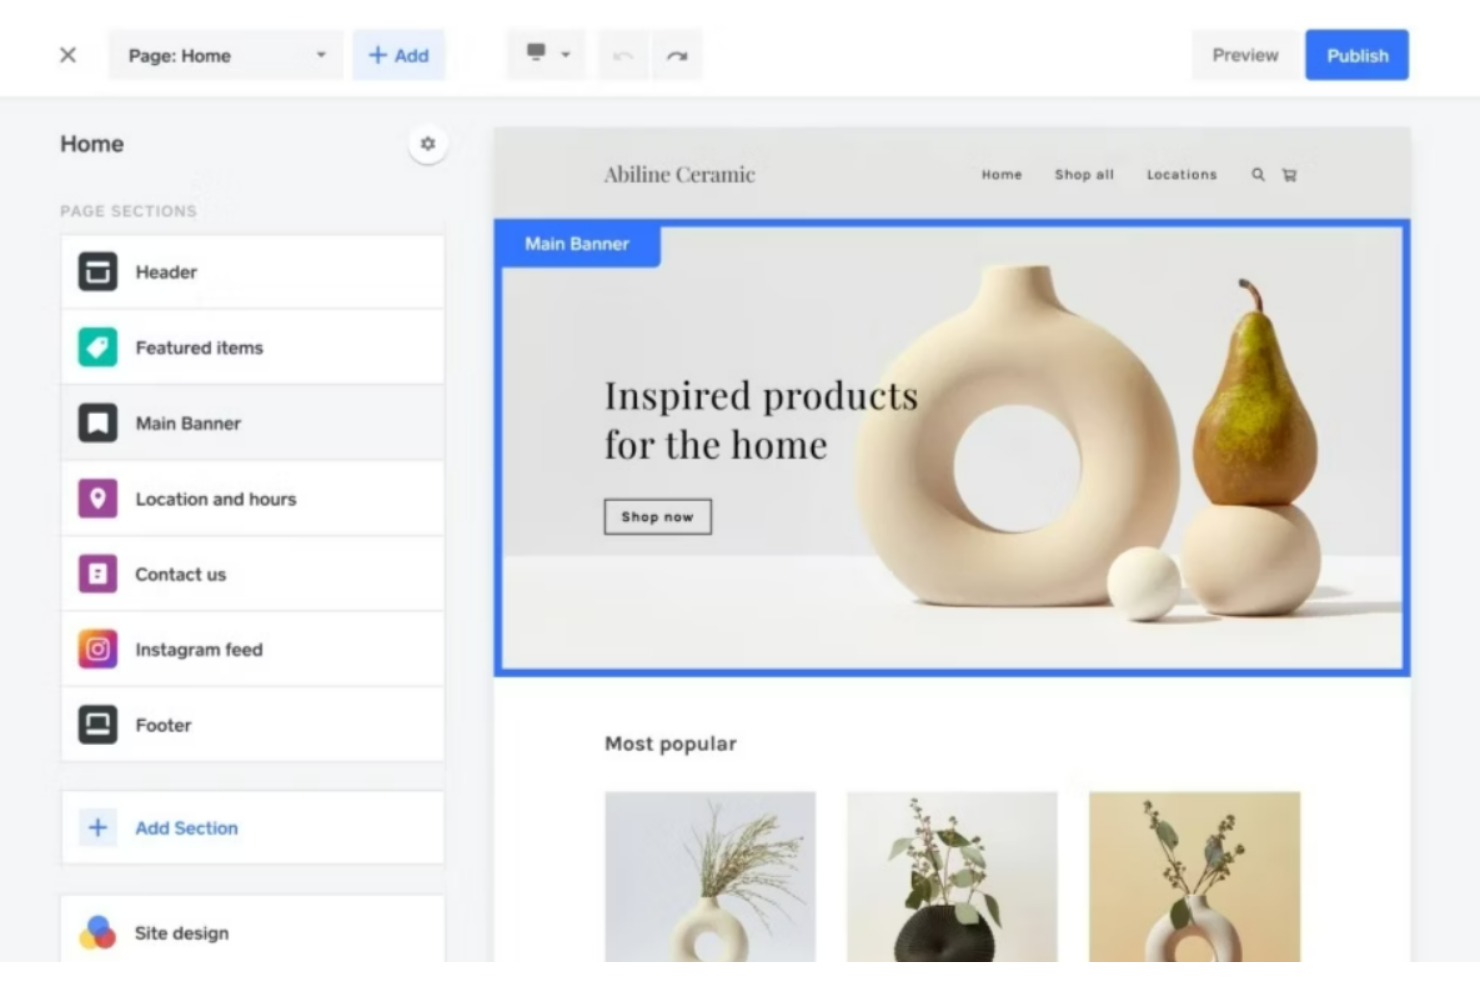Publish the site
This screenshot has height=987, width=1480.
click(1356, 55)
